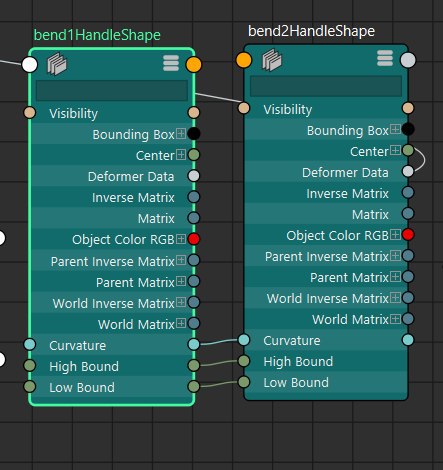The image size is (443, 470).
Task: Expand Bounding Box attribute on bend2HandleShape
Action: point(395,129)
